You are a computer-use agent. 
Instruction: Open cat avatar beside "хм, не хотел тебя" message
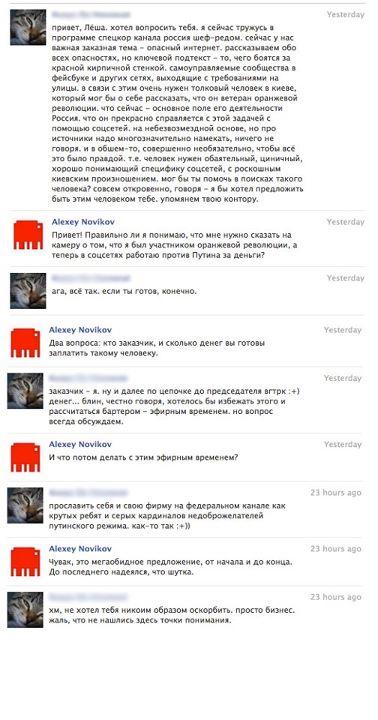(x=25, y=610)
